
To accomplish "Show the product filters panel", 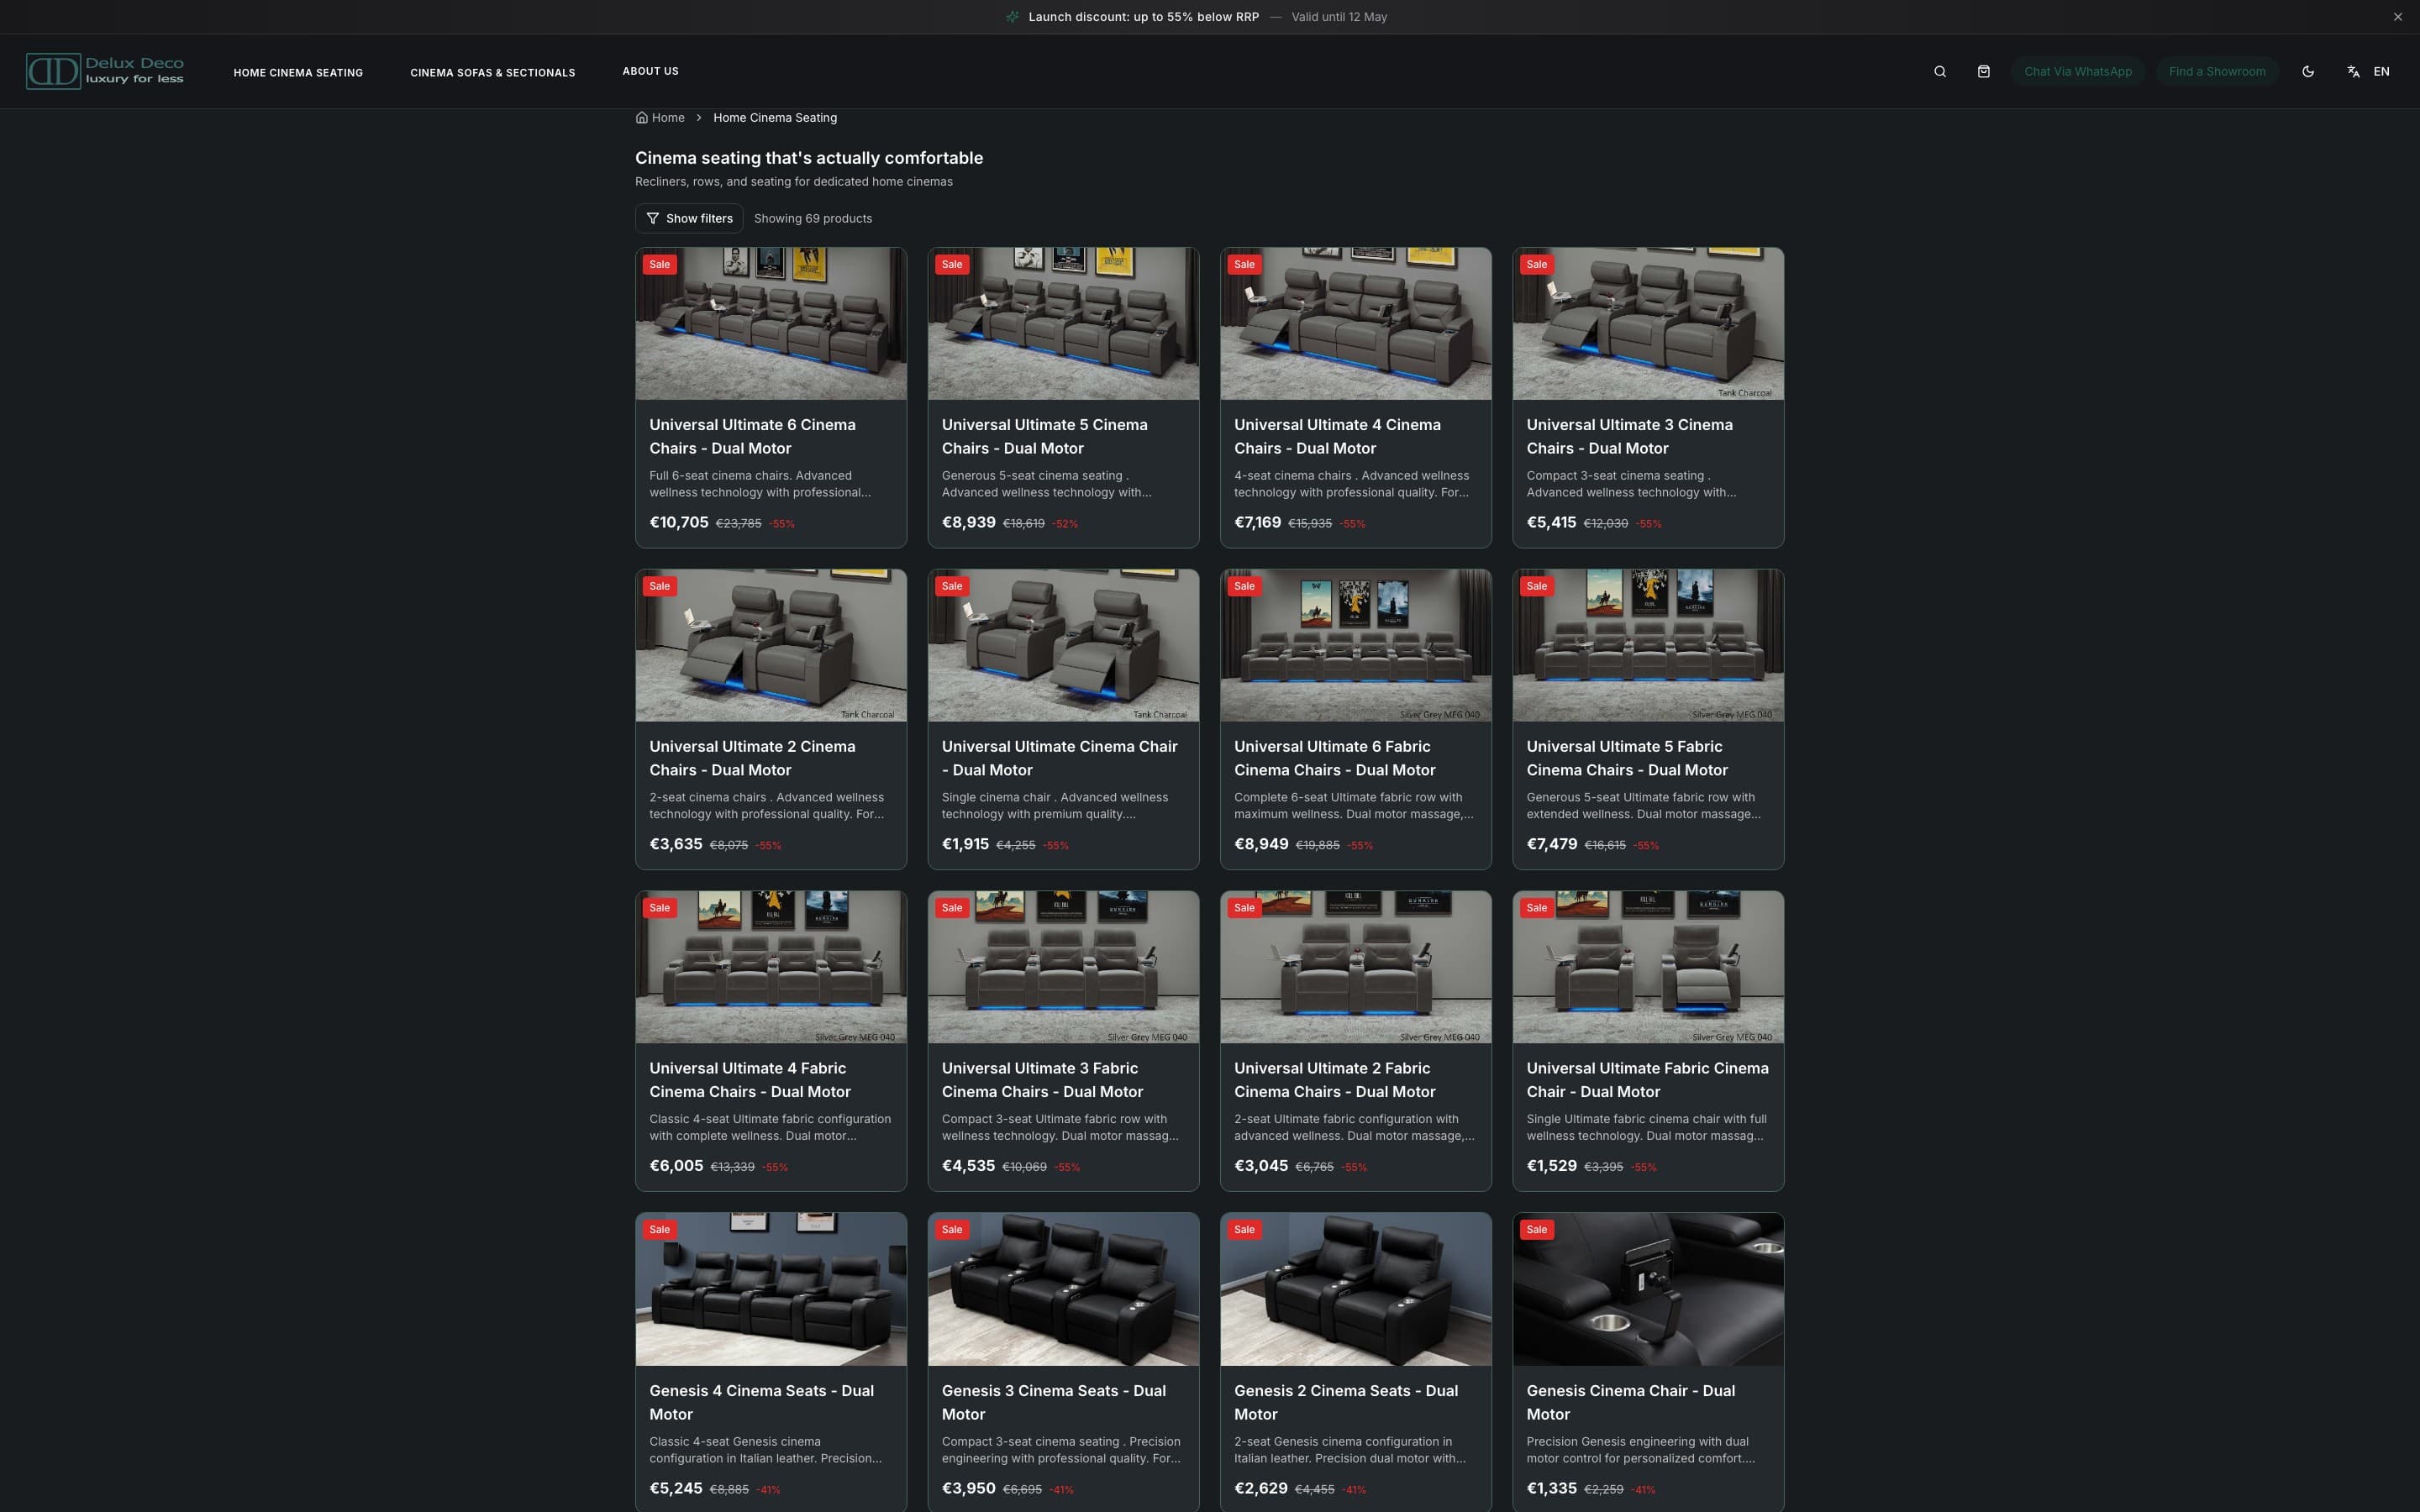I will coord(689,218).
